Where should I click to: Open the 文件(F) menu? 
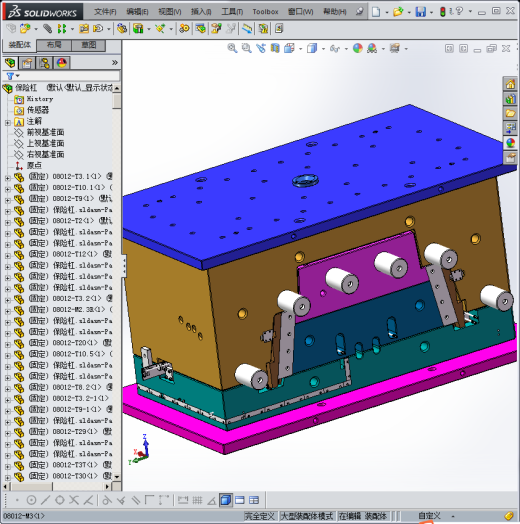(x=105, y=12)
